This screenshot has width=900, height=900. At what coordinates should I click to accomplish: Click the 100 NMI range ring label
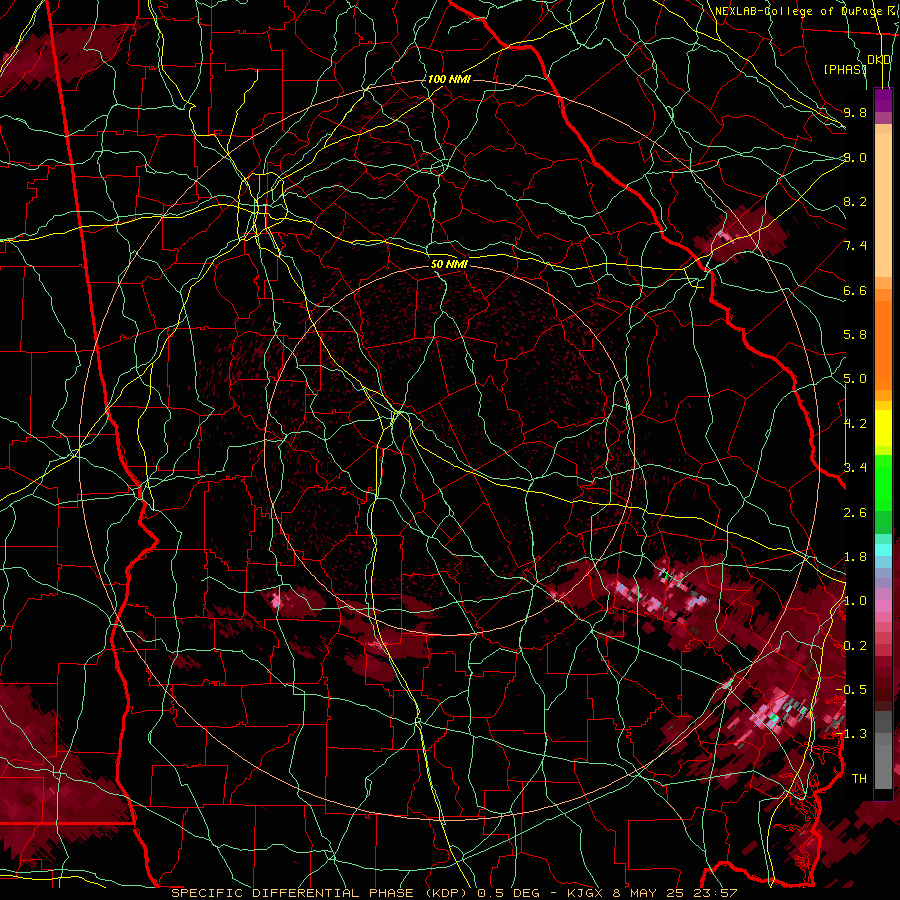coord(449,79)
